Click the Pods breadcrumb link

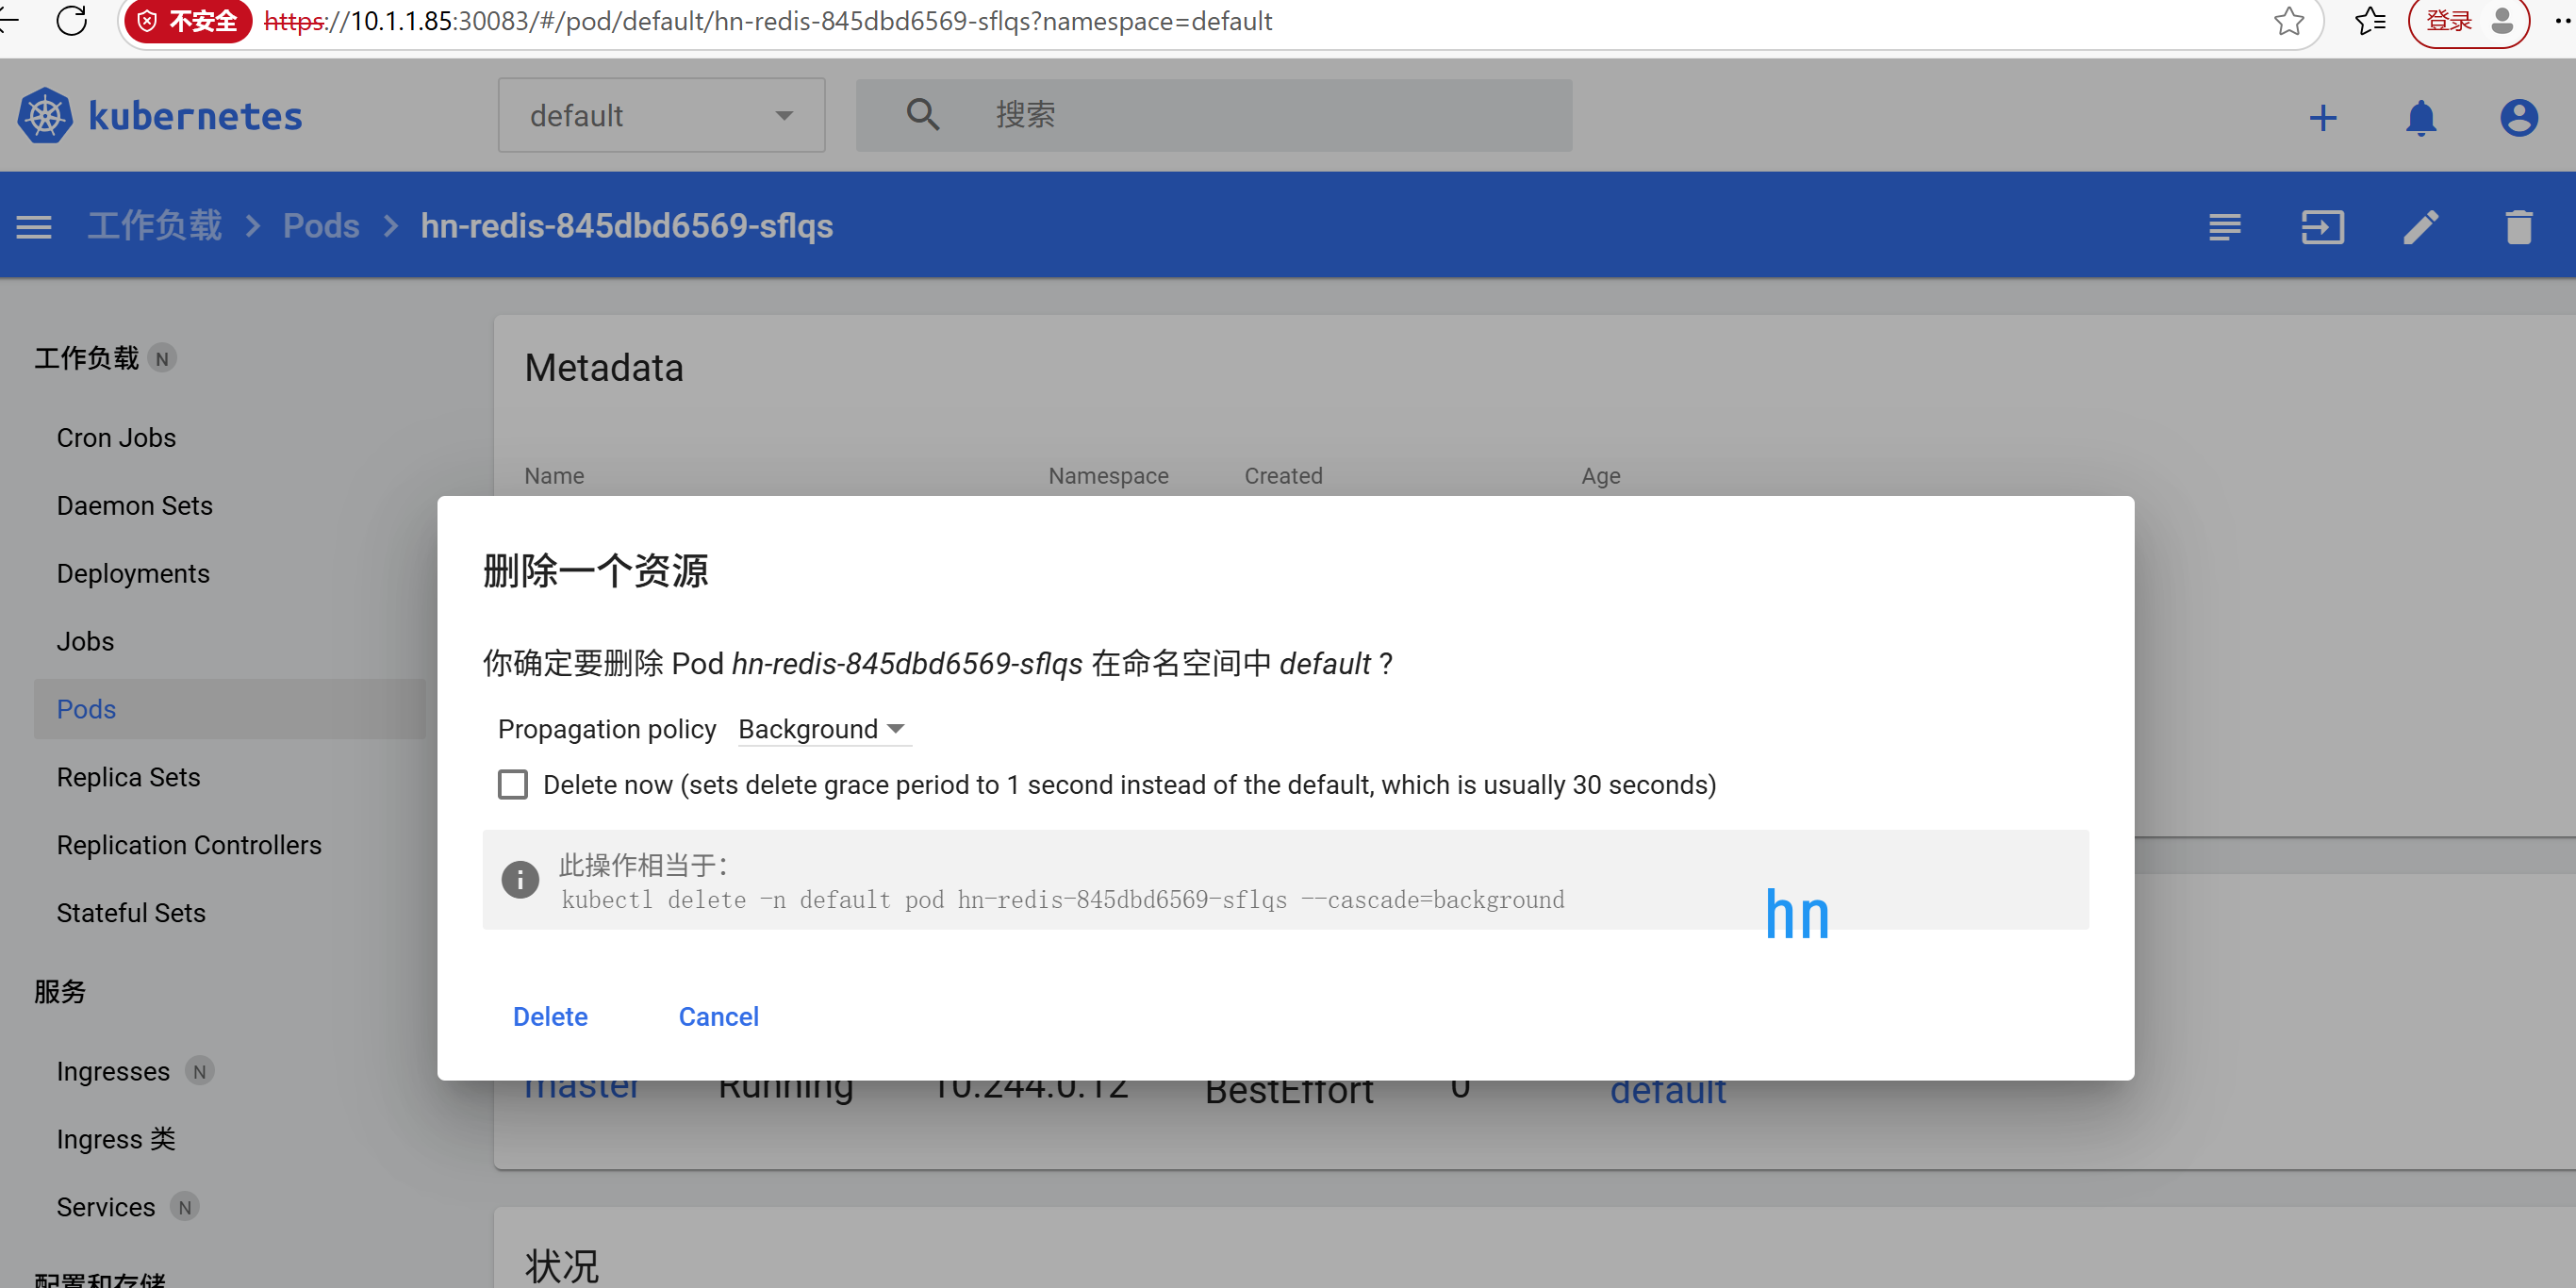[321, 226]
